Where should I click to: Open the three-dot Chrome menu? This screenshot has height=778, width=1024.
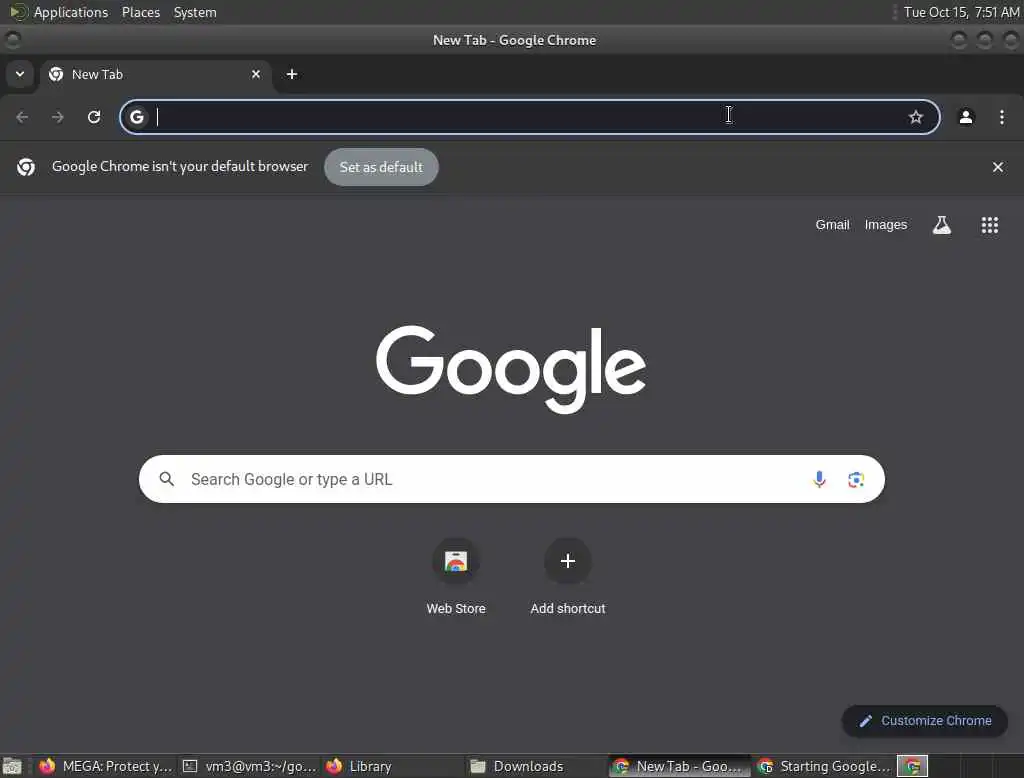click(1002, 117)
